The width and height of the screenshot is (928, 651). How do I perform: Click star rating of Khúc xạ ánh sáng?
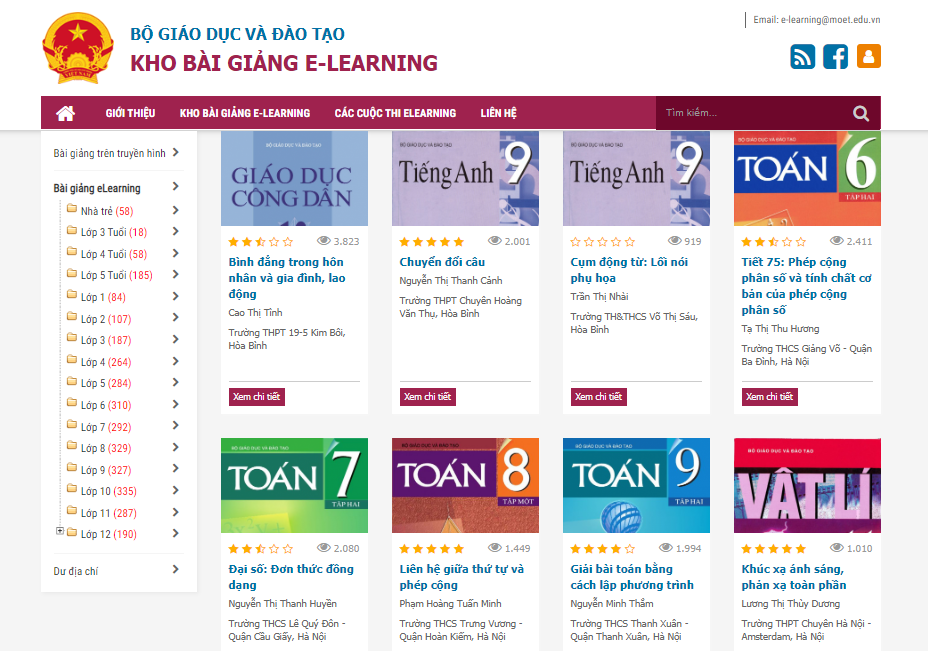point(774,549)
